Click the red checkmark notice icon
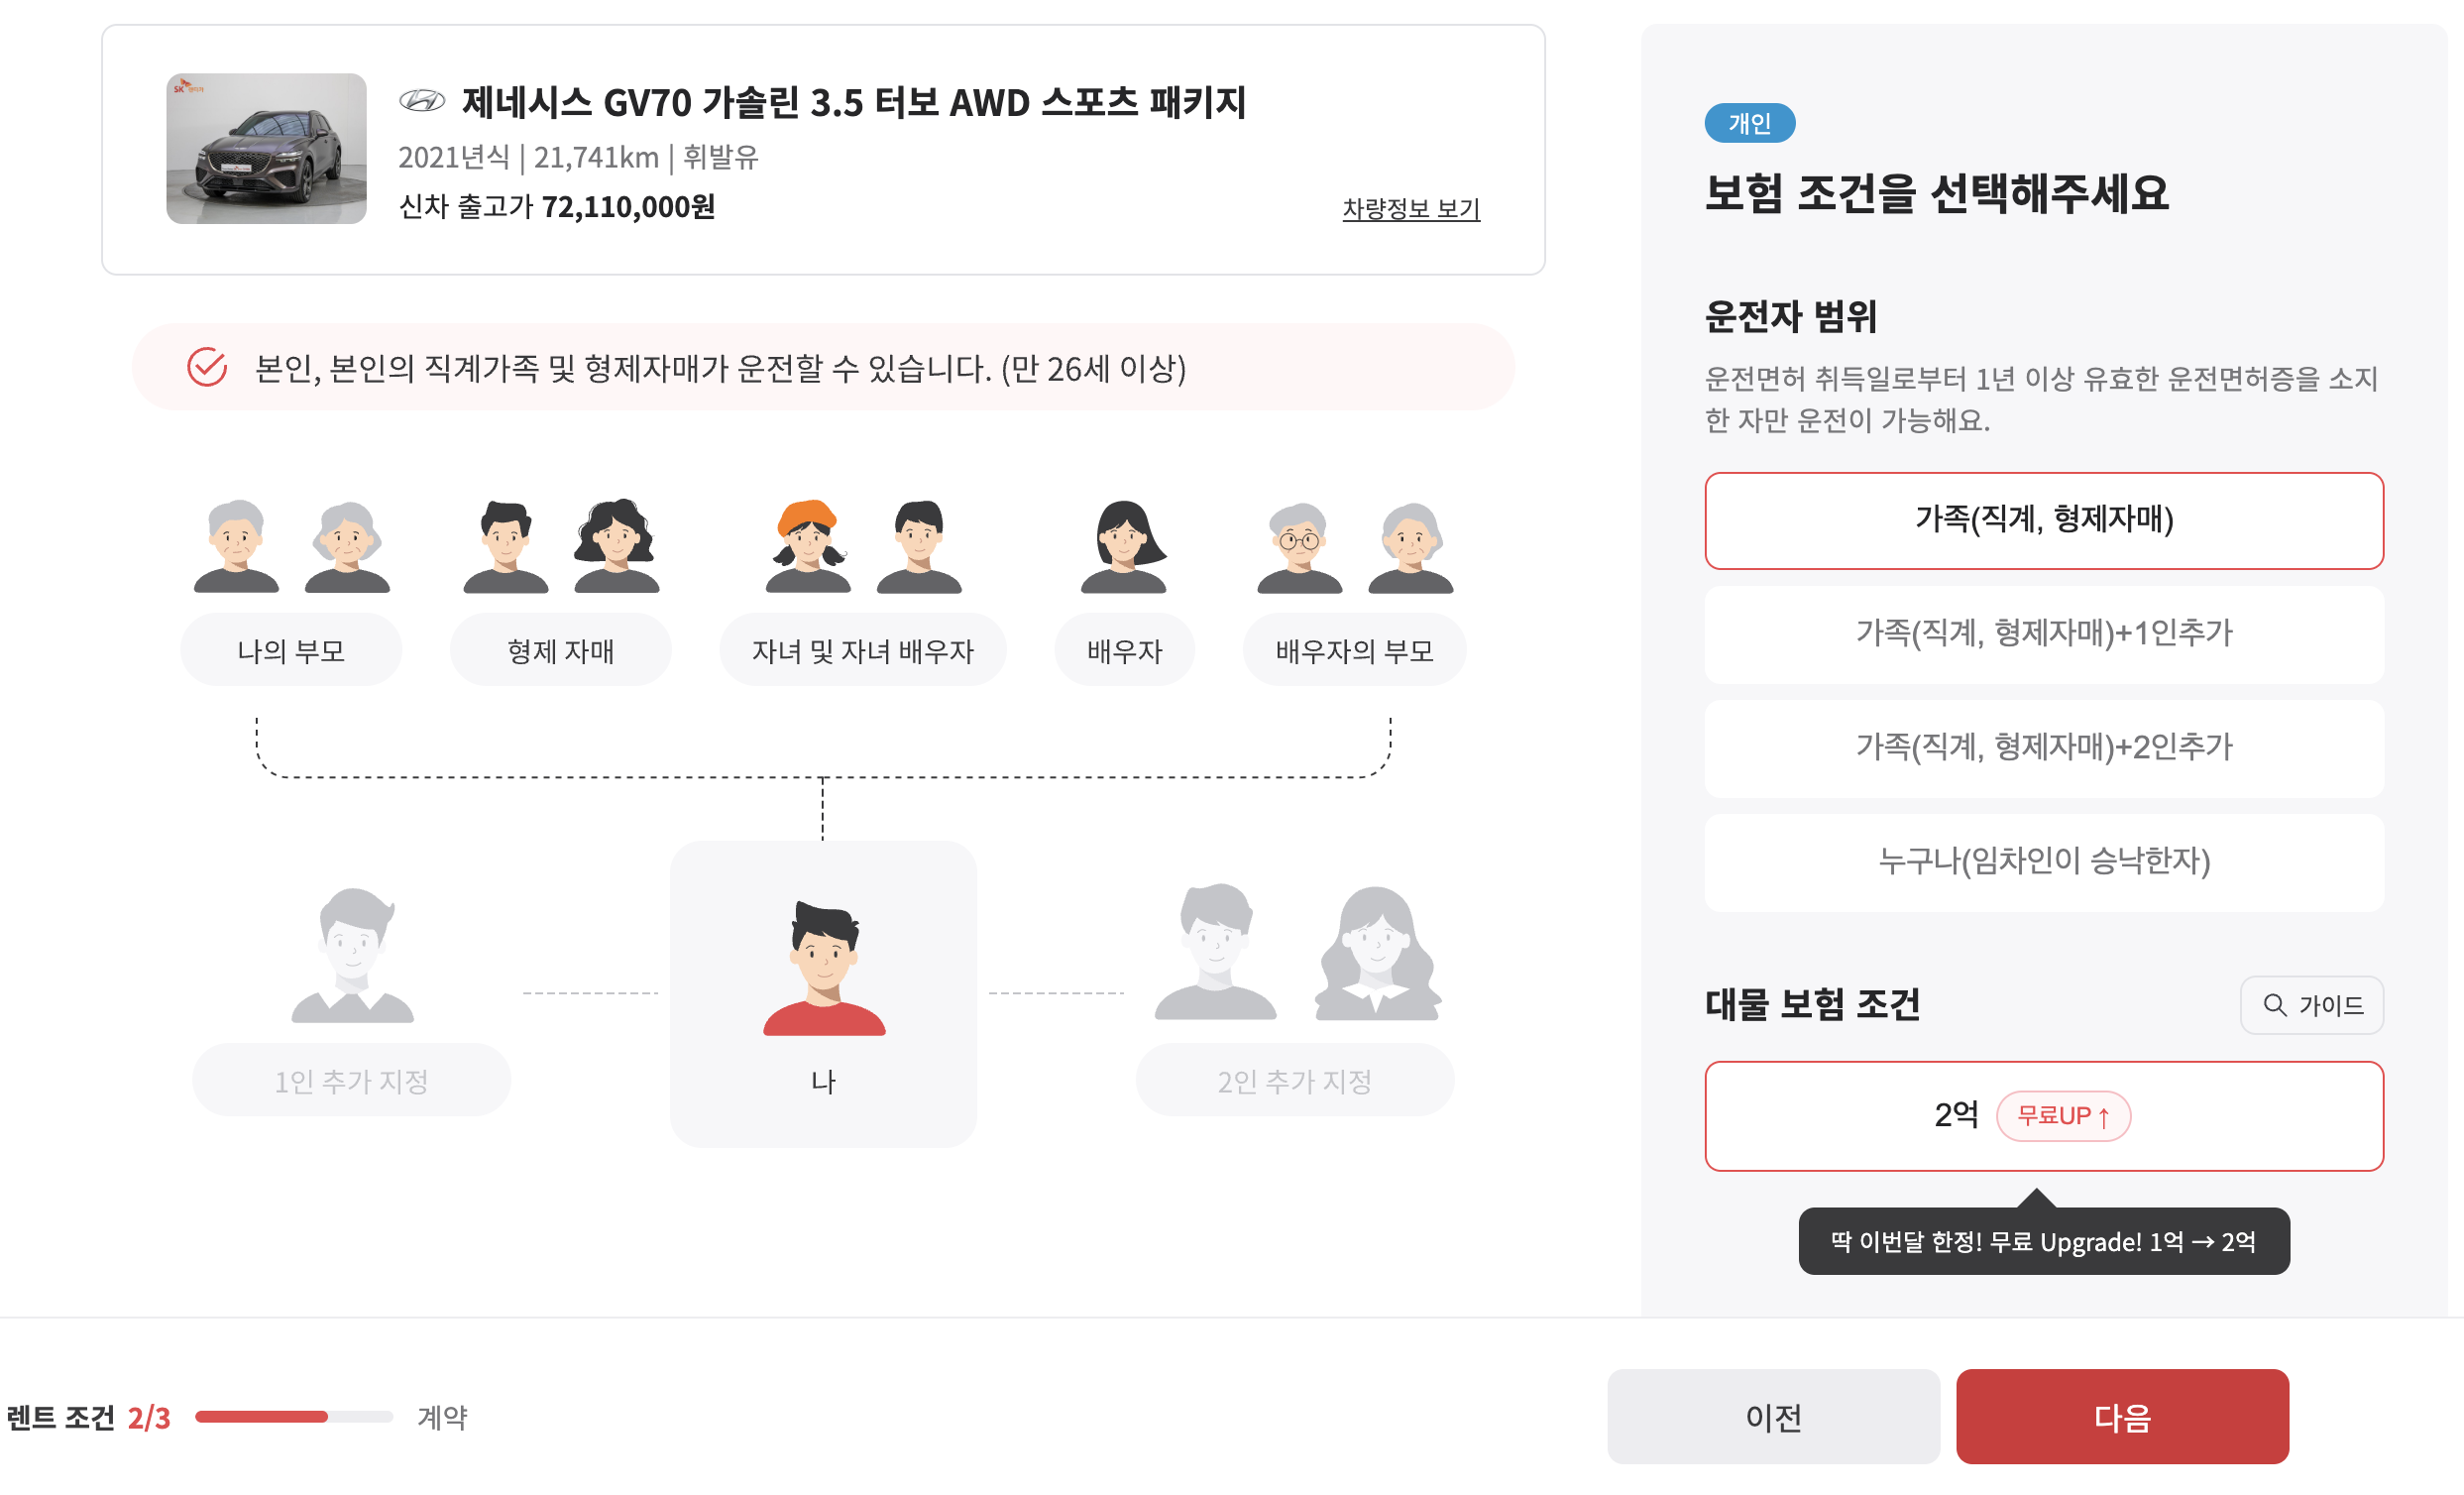 click(207, 367)
